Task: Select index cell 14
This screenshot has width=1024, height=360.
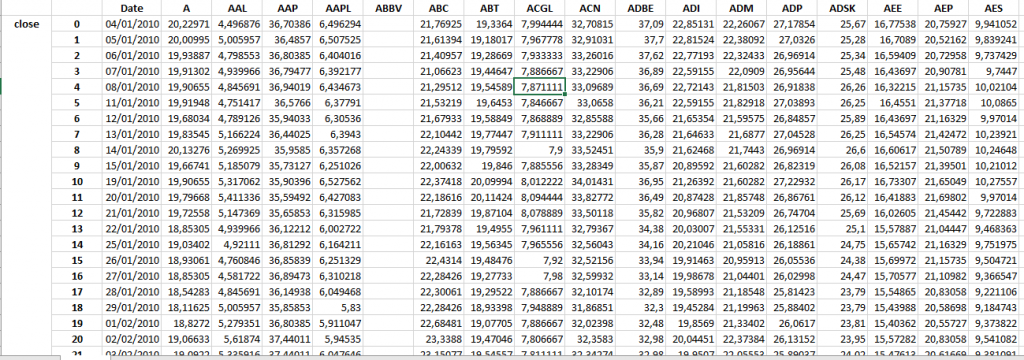Action: point(77,244)
